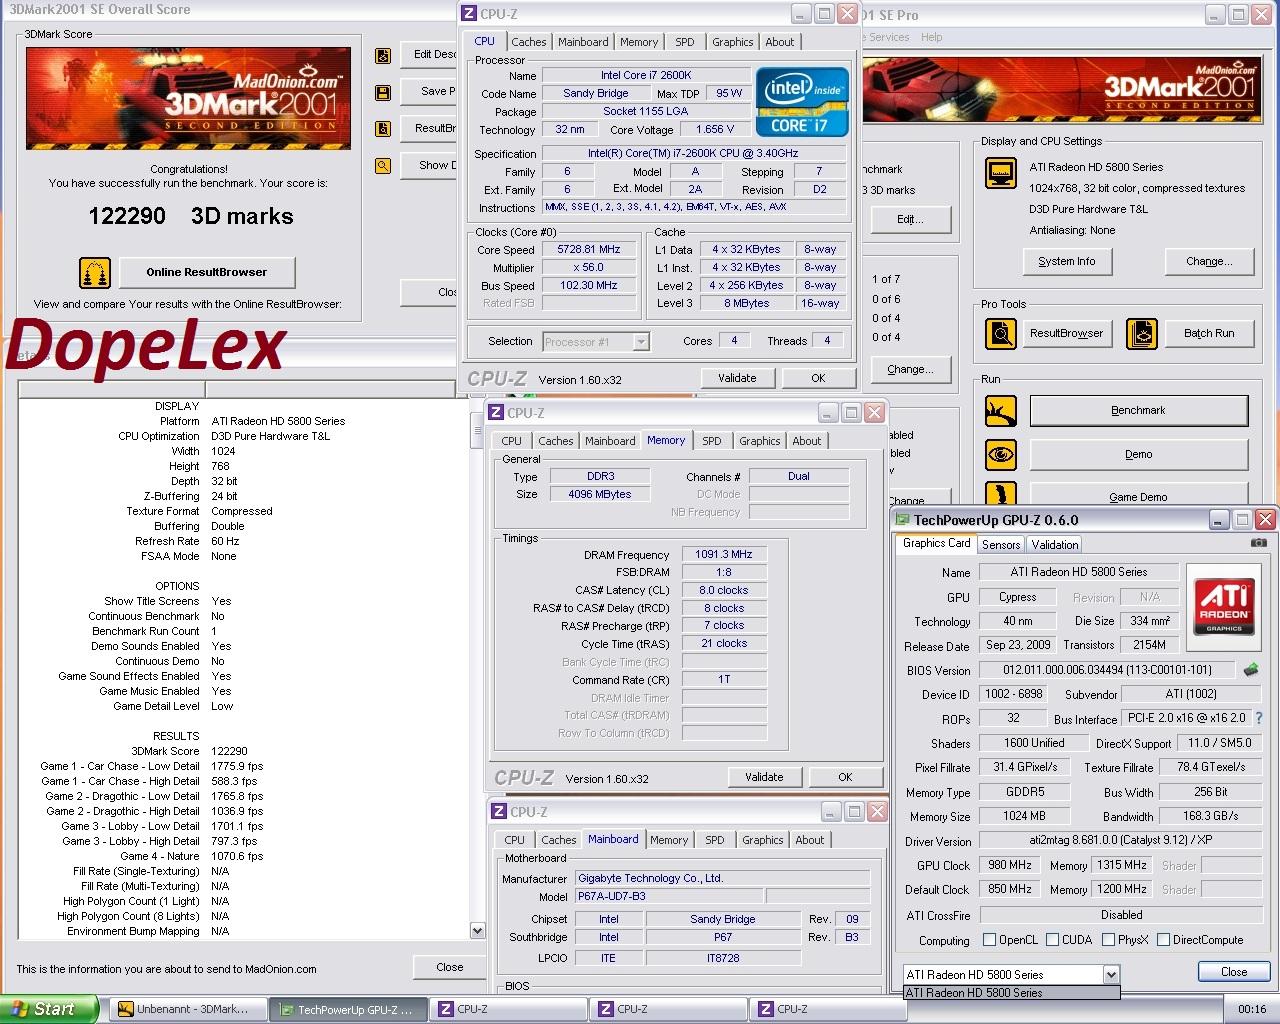This screenshot has width=1280, height=1024.
Task: Switch to SPD tab in top CPU-Z window
Action: 685,42
